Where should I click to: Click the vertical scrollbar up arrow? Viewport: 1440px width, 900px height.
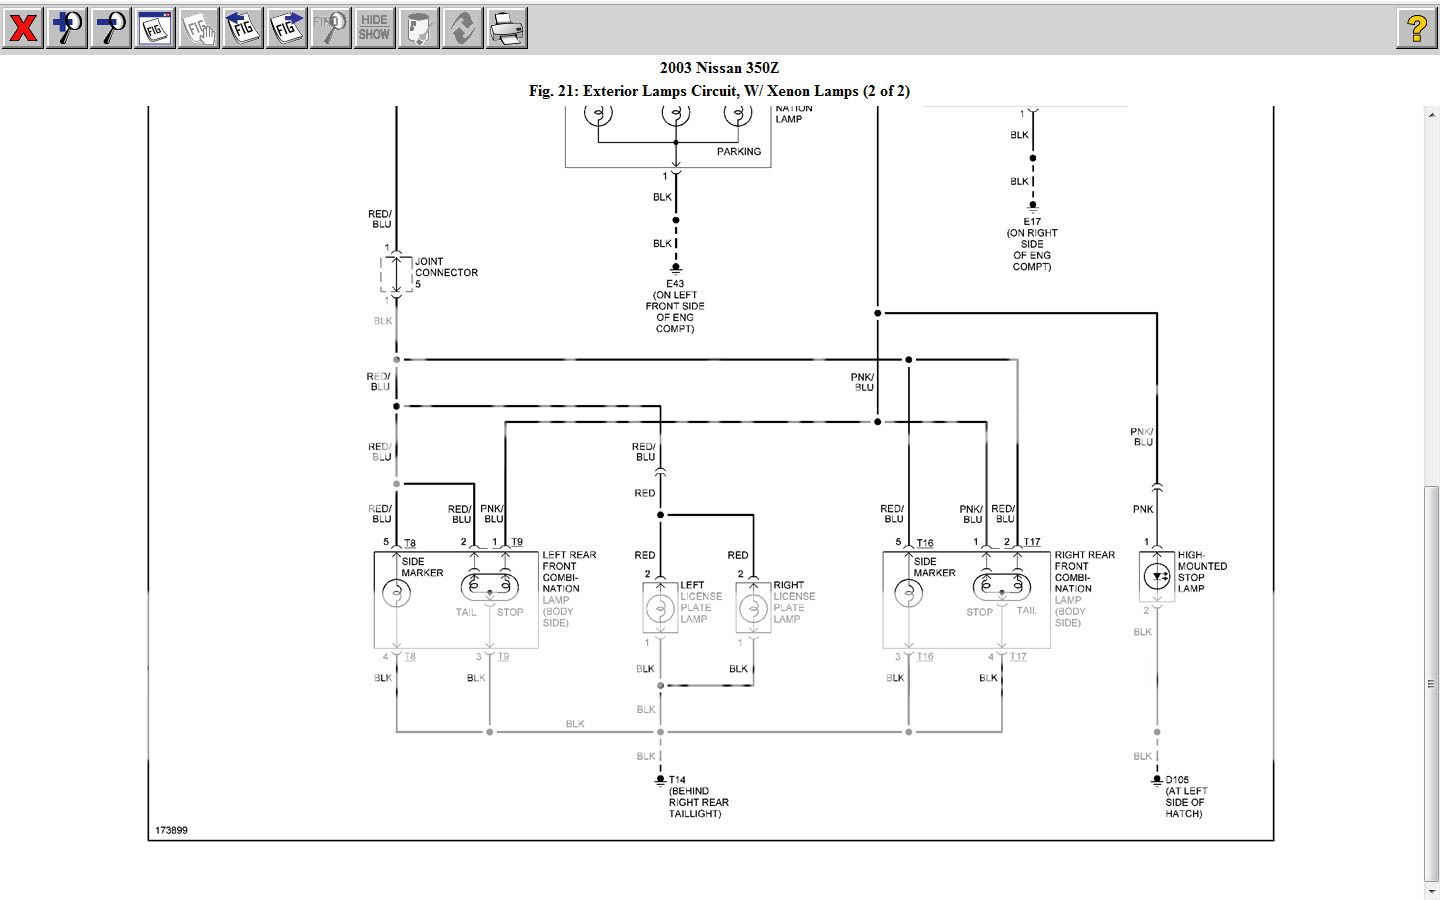click(x=1432, y=114)
